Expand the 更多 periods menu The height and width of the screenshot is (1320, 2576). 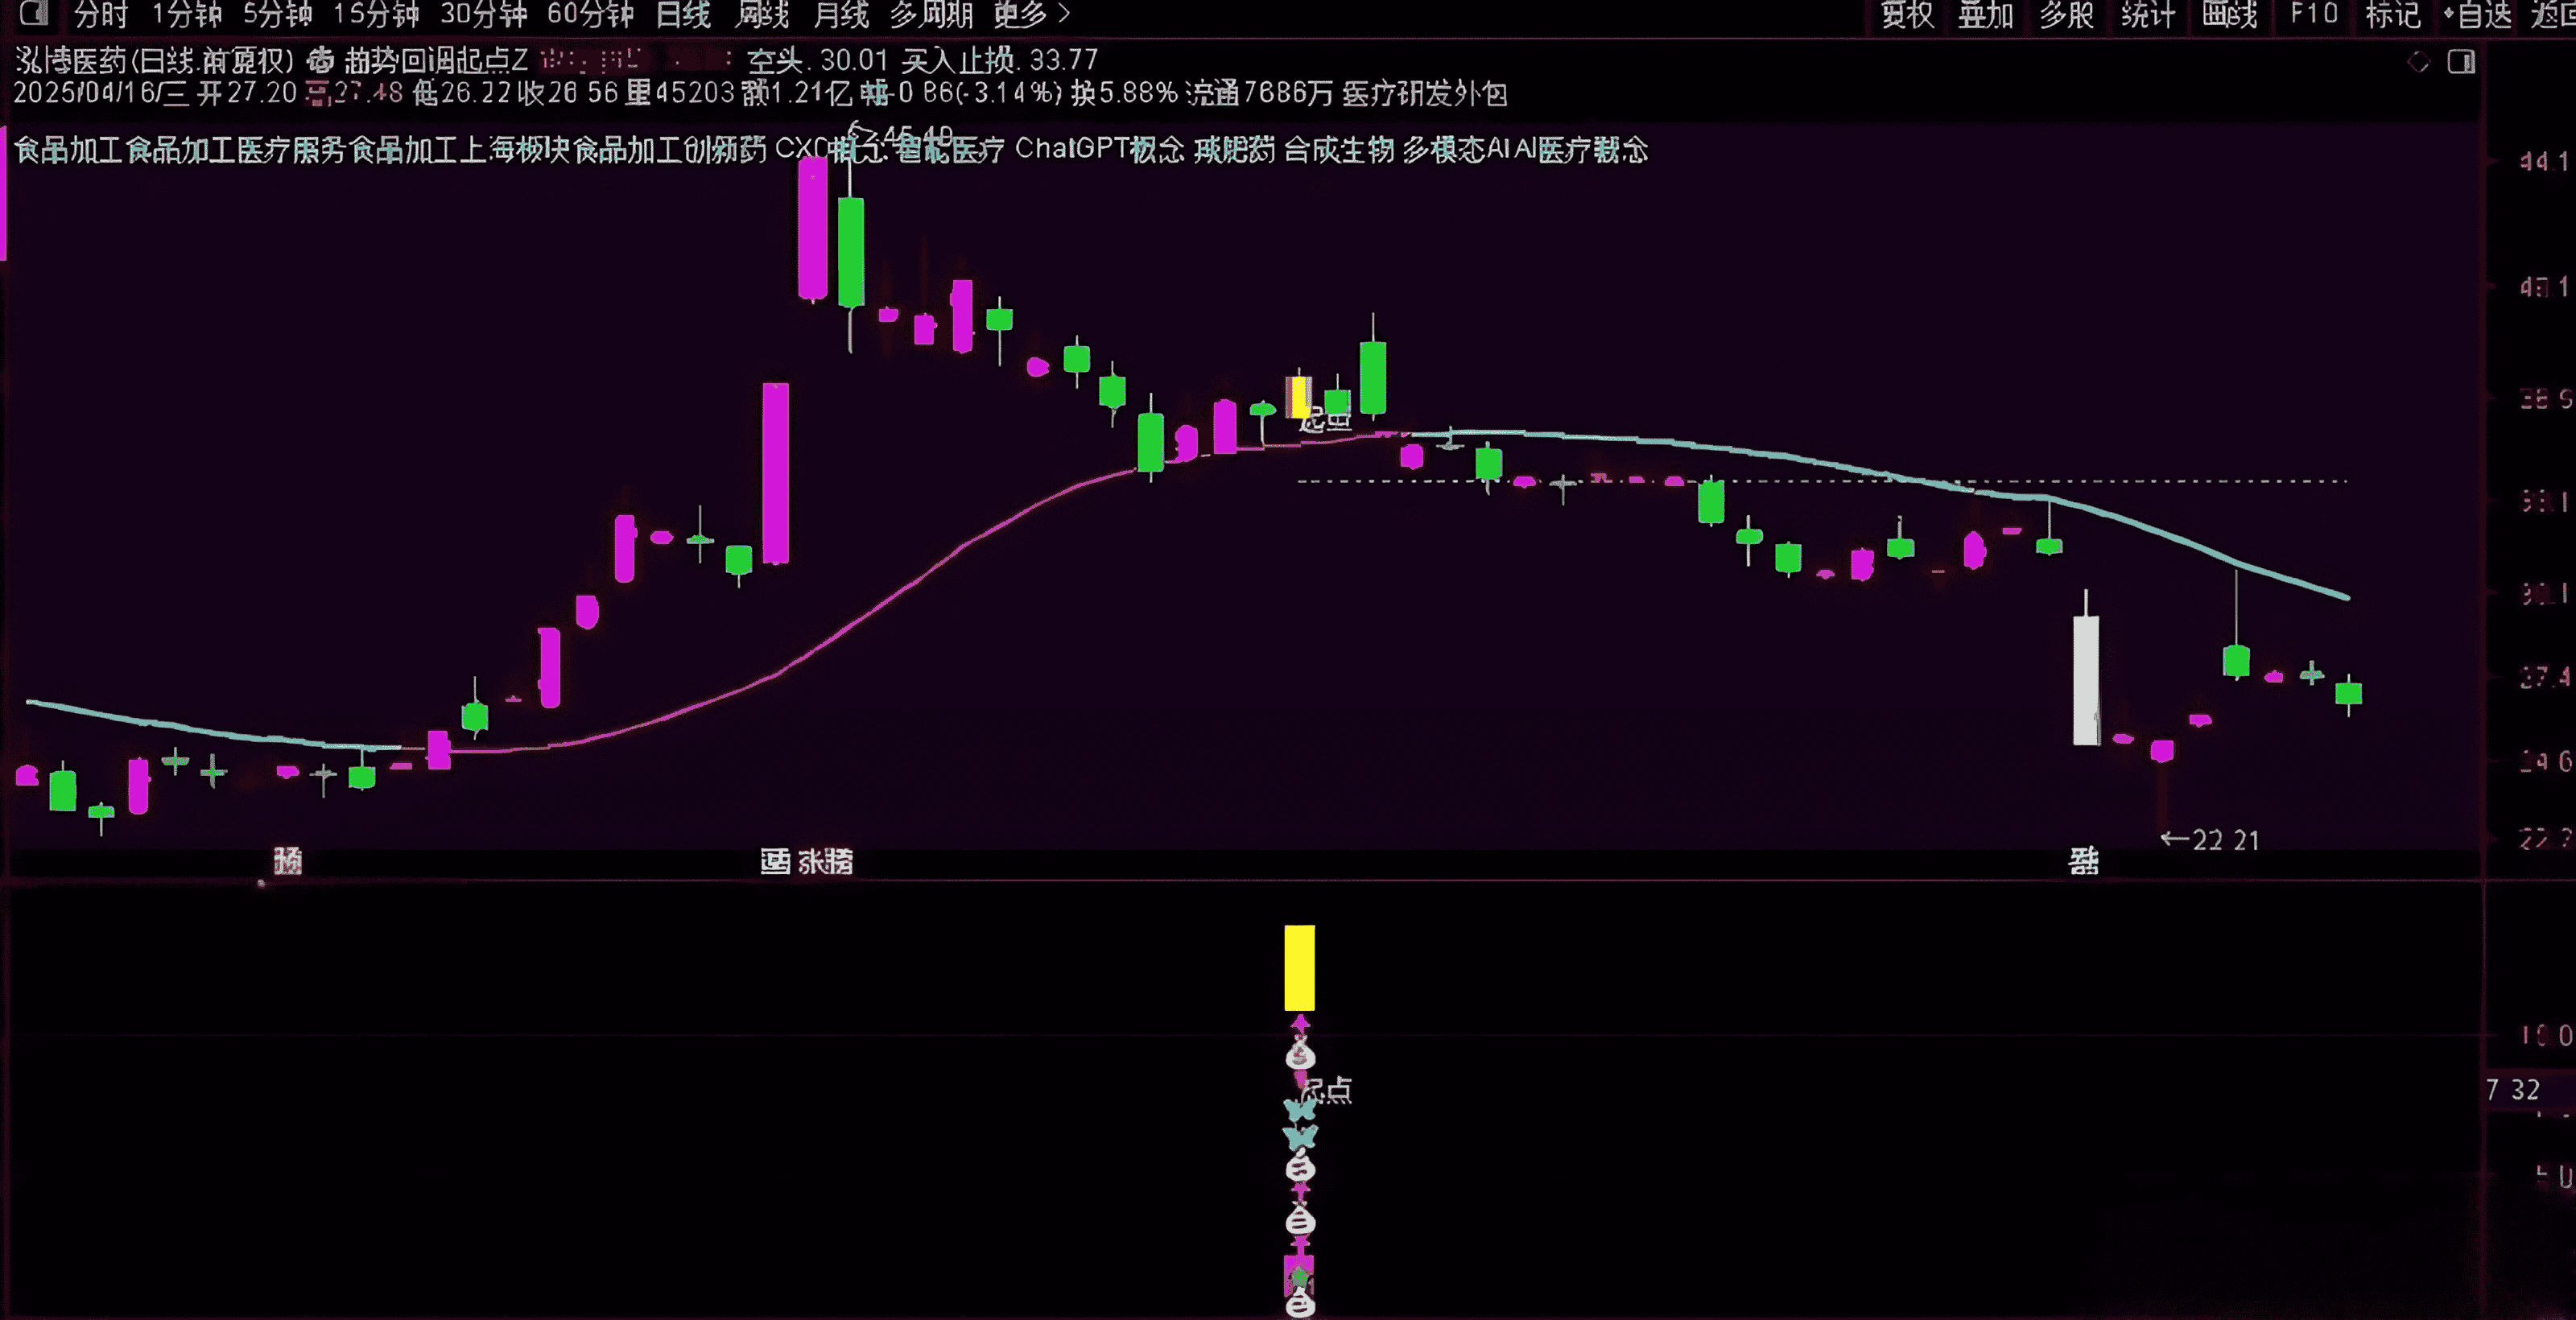pyautogui.click(x=1031, y=14)
